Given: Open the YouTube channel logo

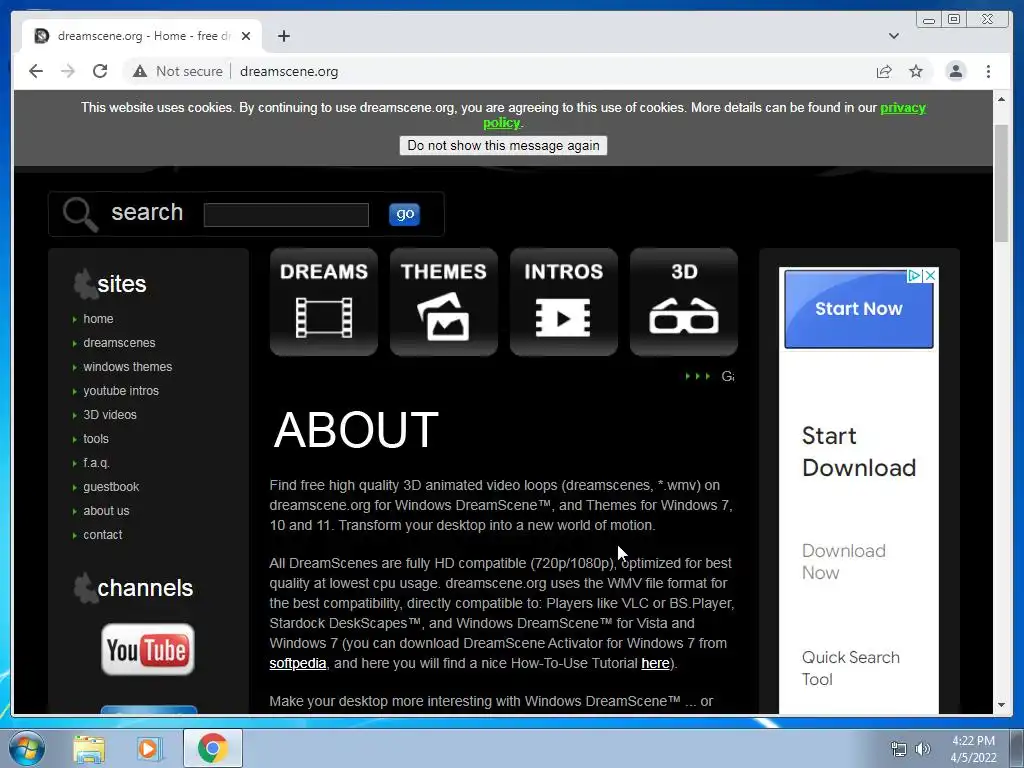Looking at the screenshot, I should pos(148,649).
